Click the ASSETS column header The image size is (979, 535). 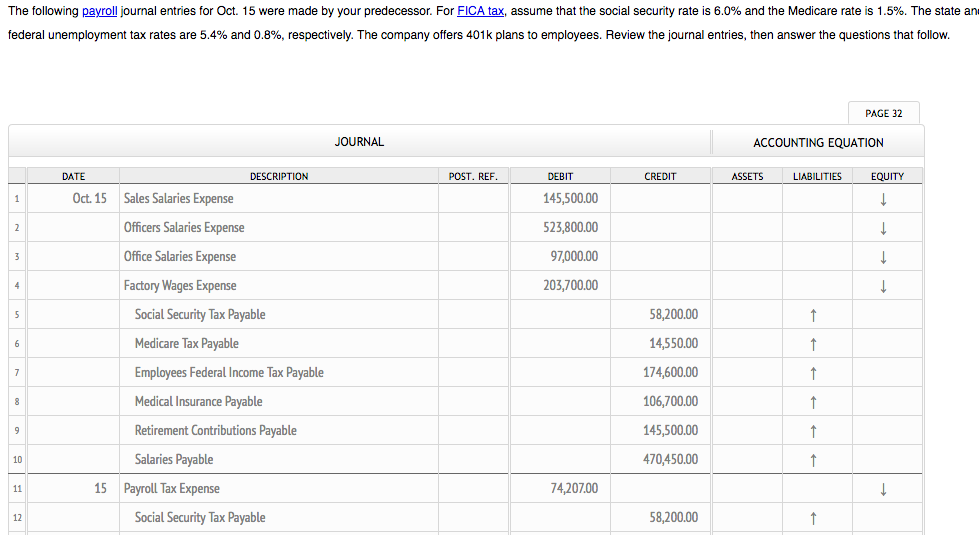tap(747, 177)
